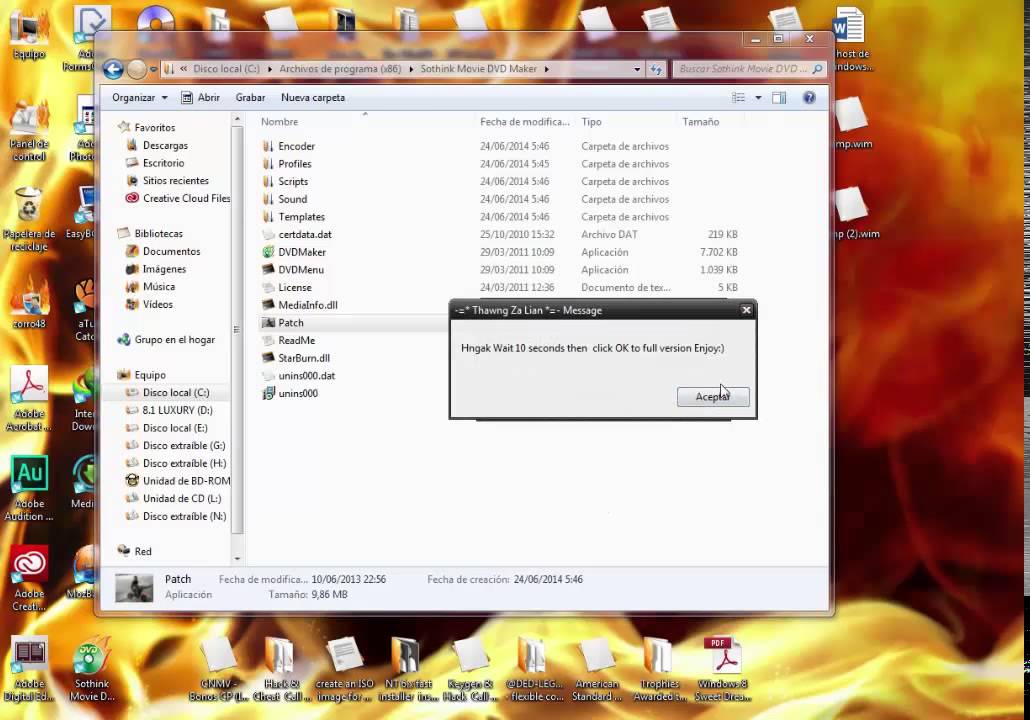Screen dimensions: 1030x720
Task: Click navigation pane scrollbar down arrow
Action: coord(237,559)
